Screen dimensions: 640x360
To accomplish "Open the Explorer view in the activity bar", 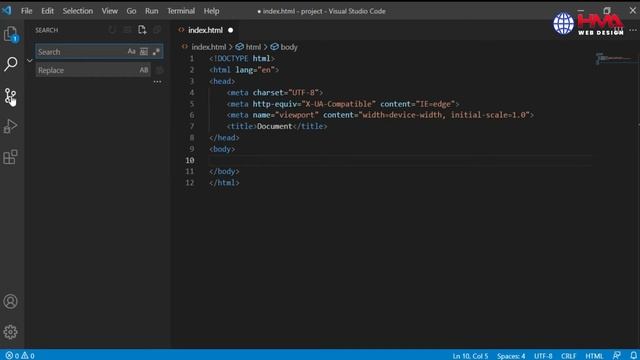I will (11, 34).
